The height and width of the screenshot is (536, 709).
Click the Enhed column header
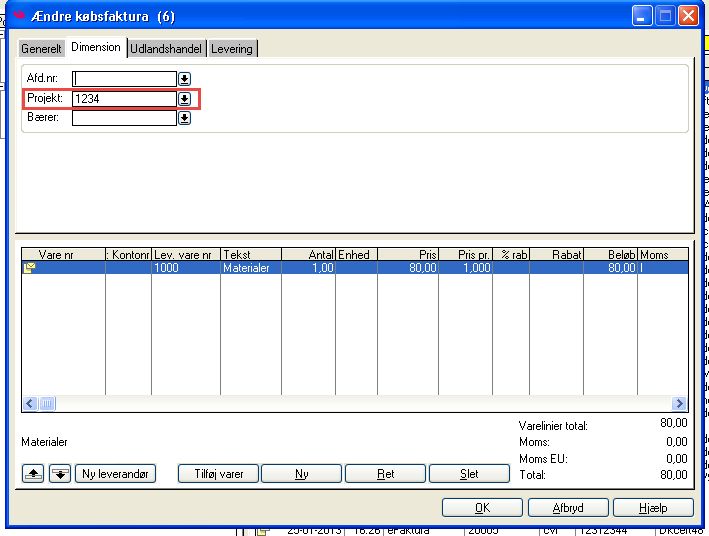pos(356,255)
